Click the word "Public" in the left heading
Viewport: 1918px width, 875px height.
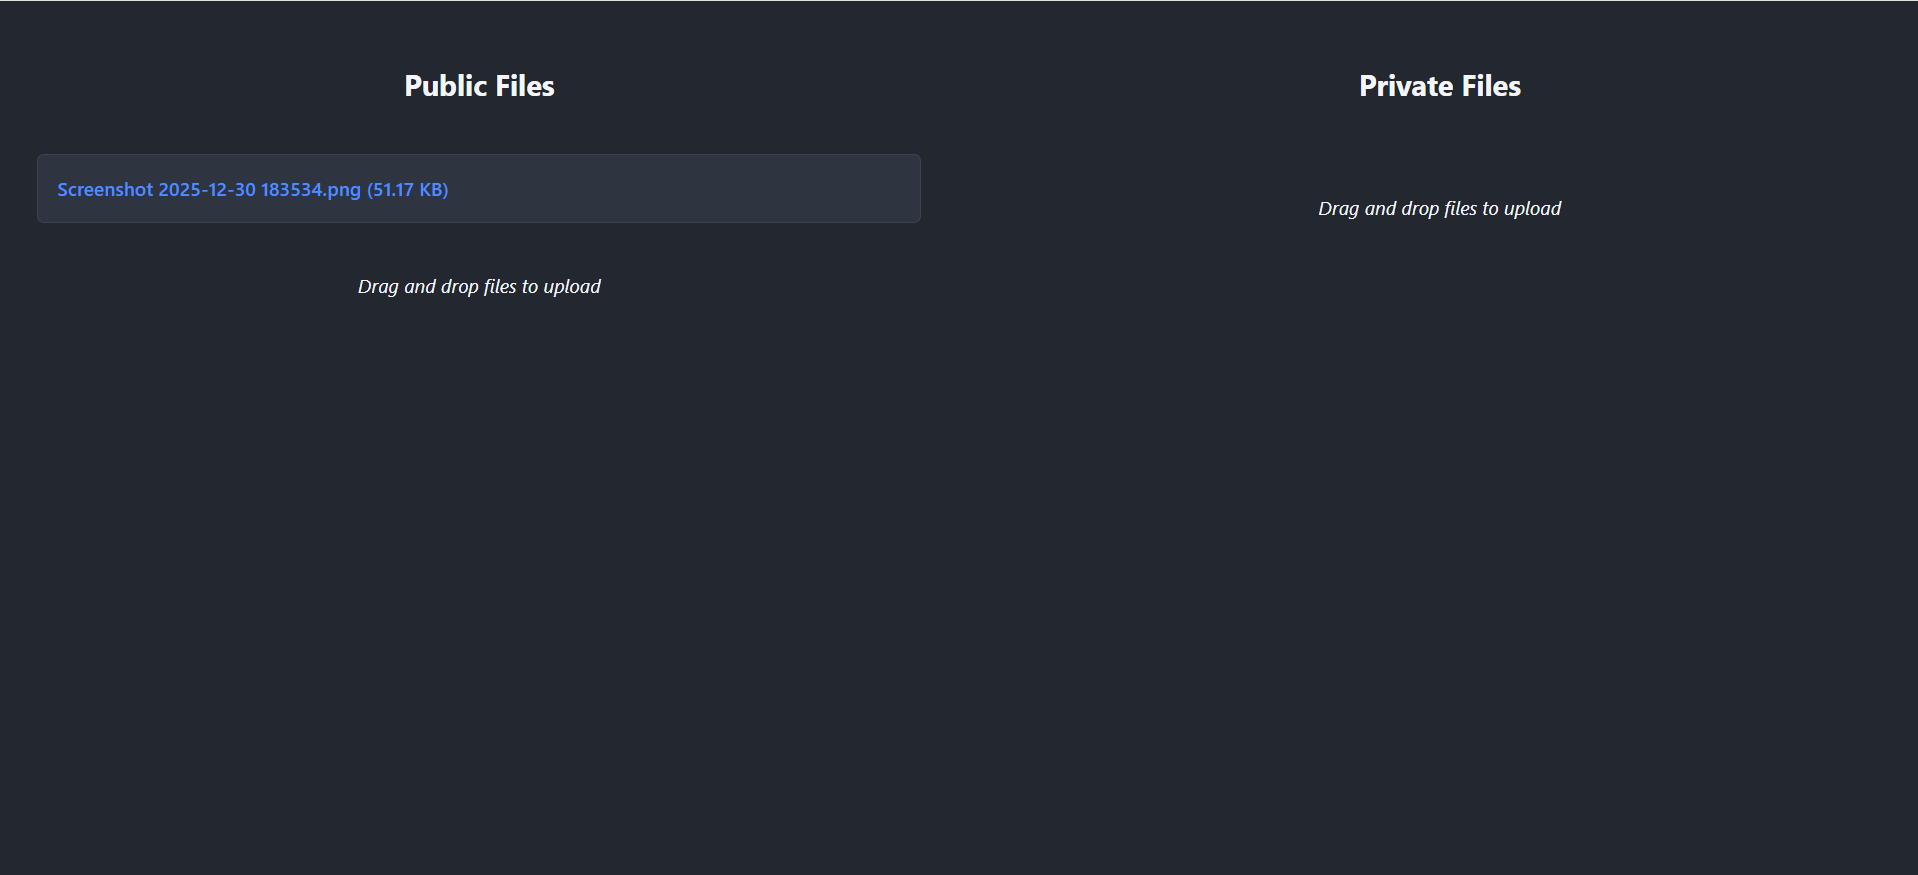click(445, 86)
